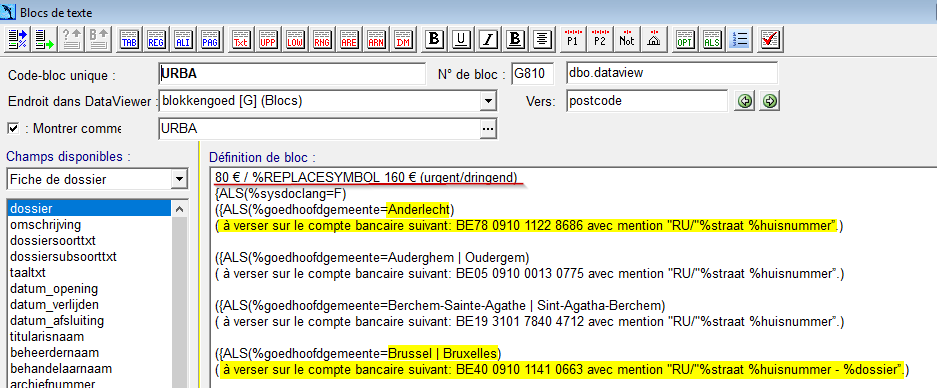Toggle the numbered list toolbar icon

tap(739, 39)
